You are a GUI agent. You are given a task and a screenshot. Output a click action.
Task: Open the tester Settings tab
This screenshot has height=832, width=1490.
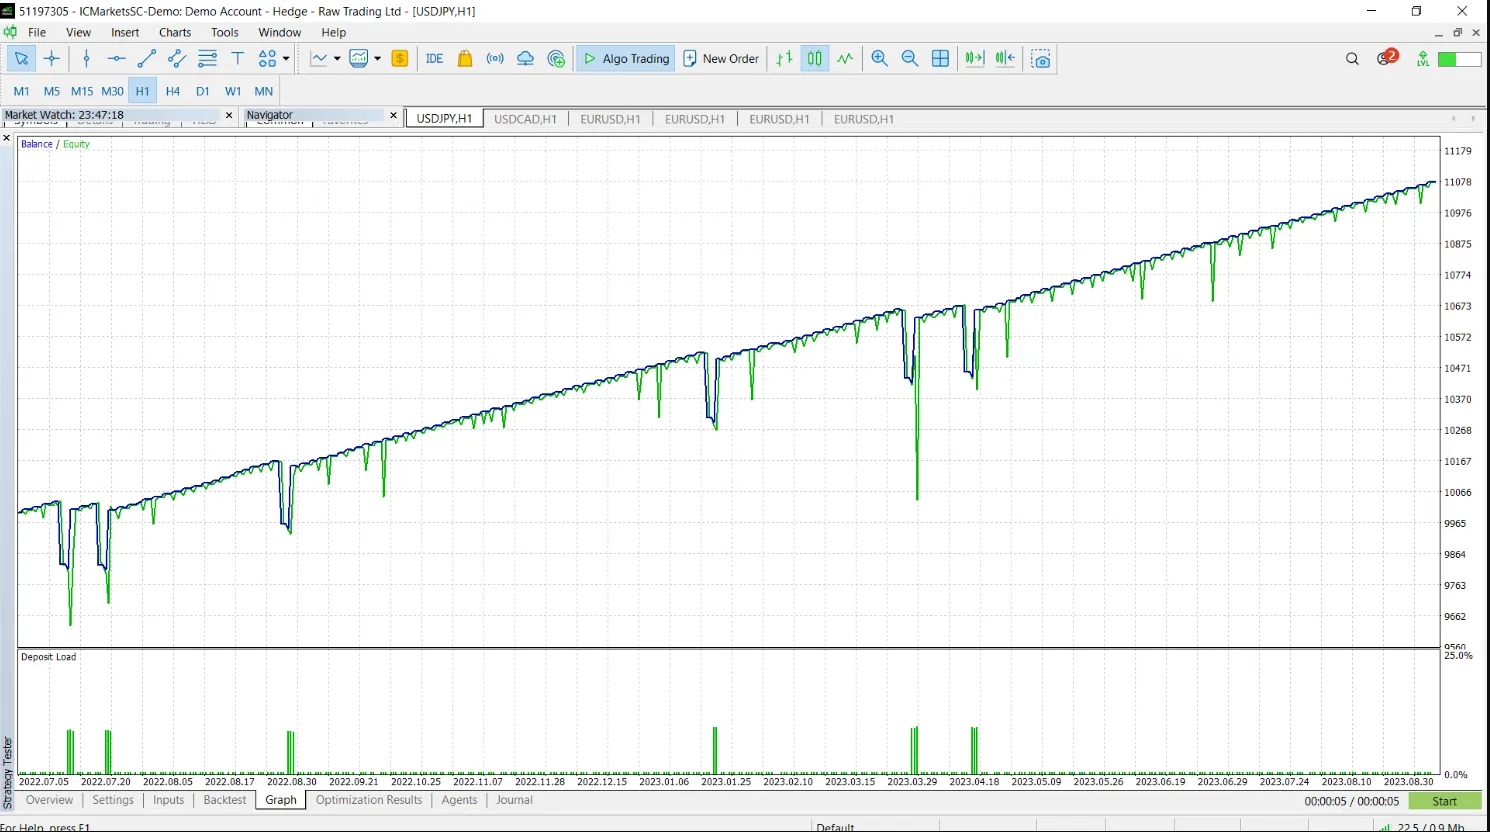[x=113, y=800]
